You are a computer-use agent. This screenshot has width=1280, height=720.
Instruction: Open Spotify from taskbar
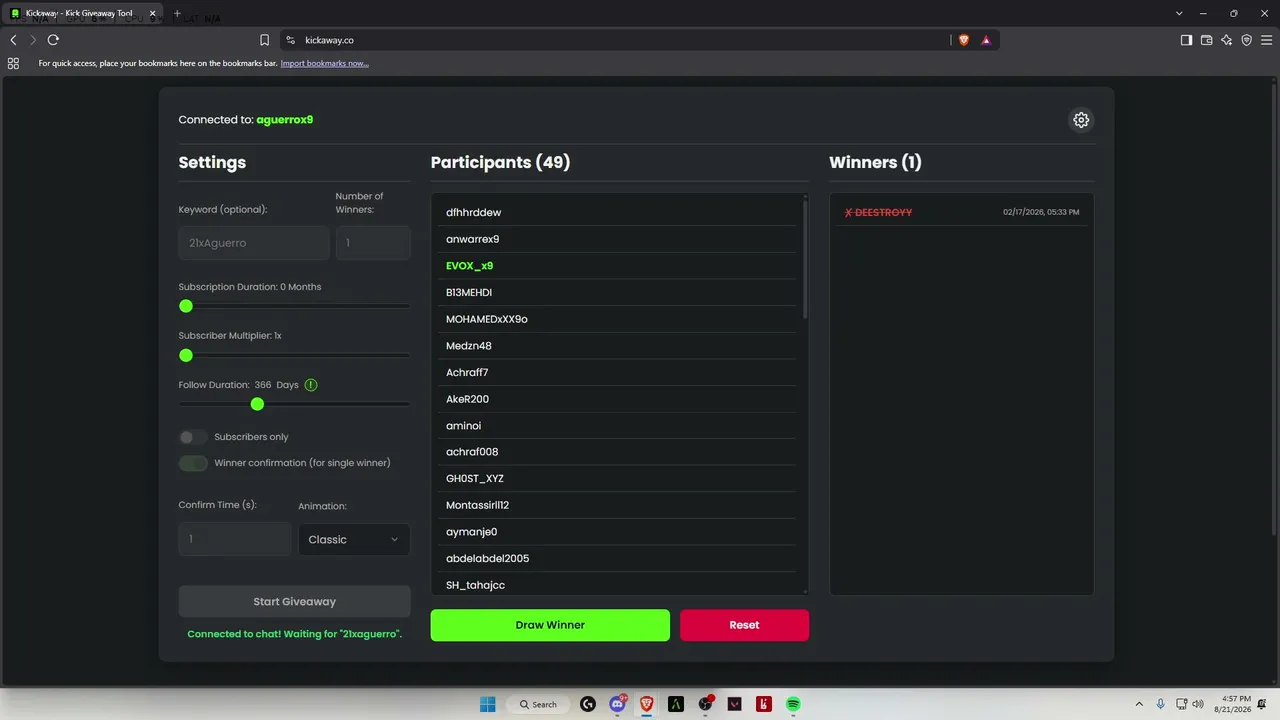tap(793, 704)
